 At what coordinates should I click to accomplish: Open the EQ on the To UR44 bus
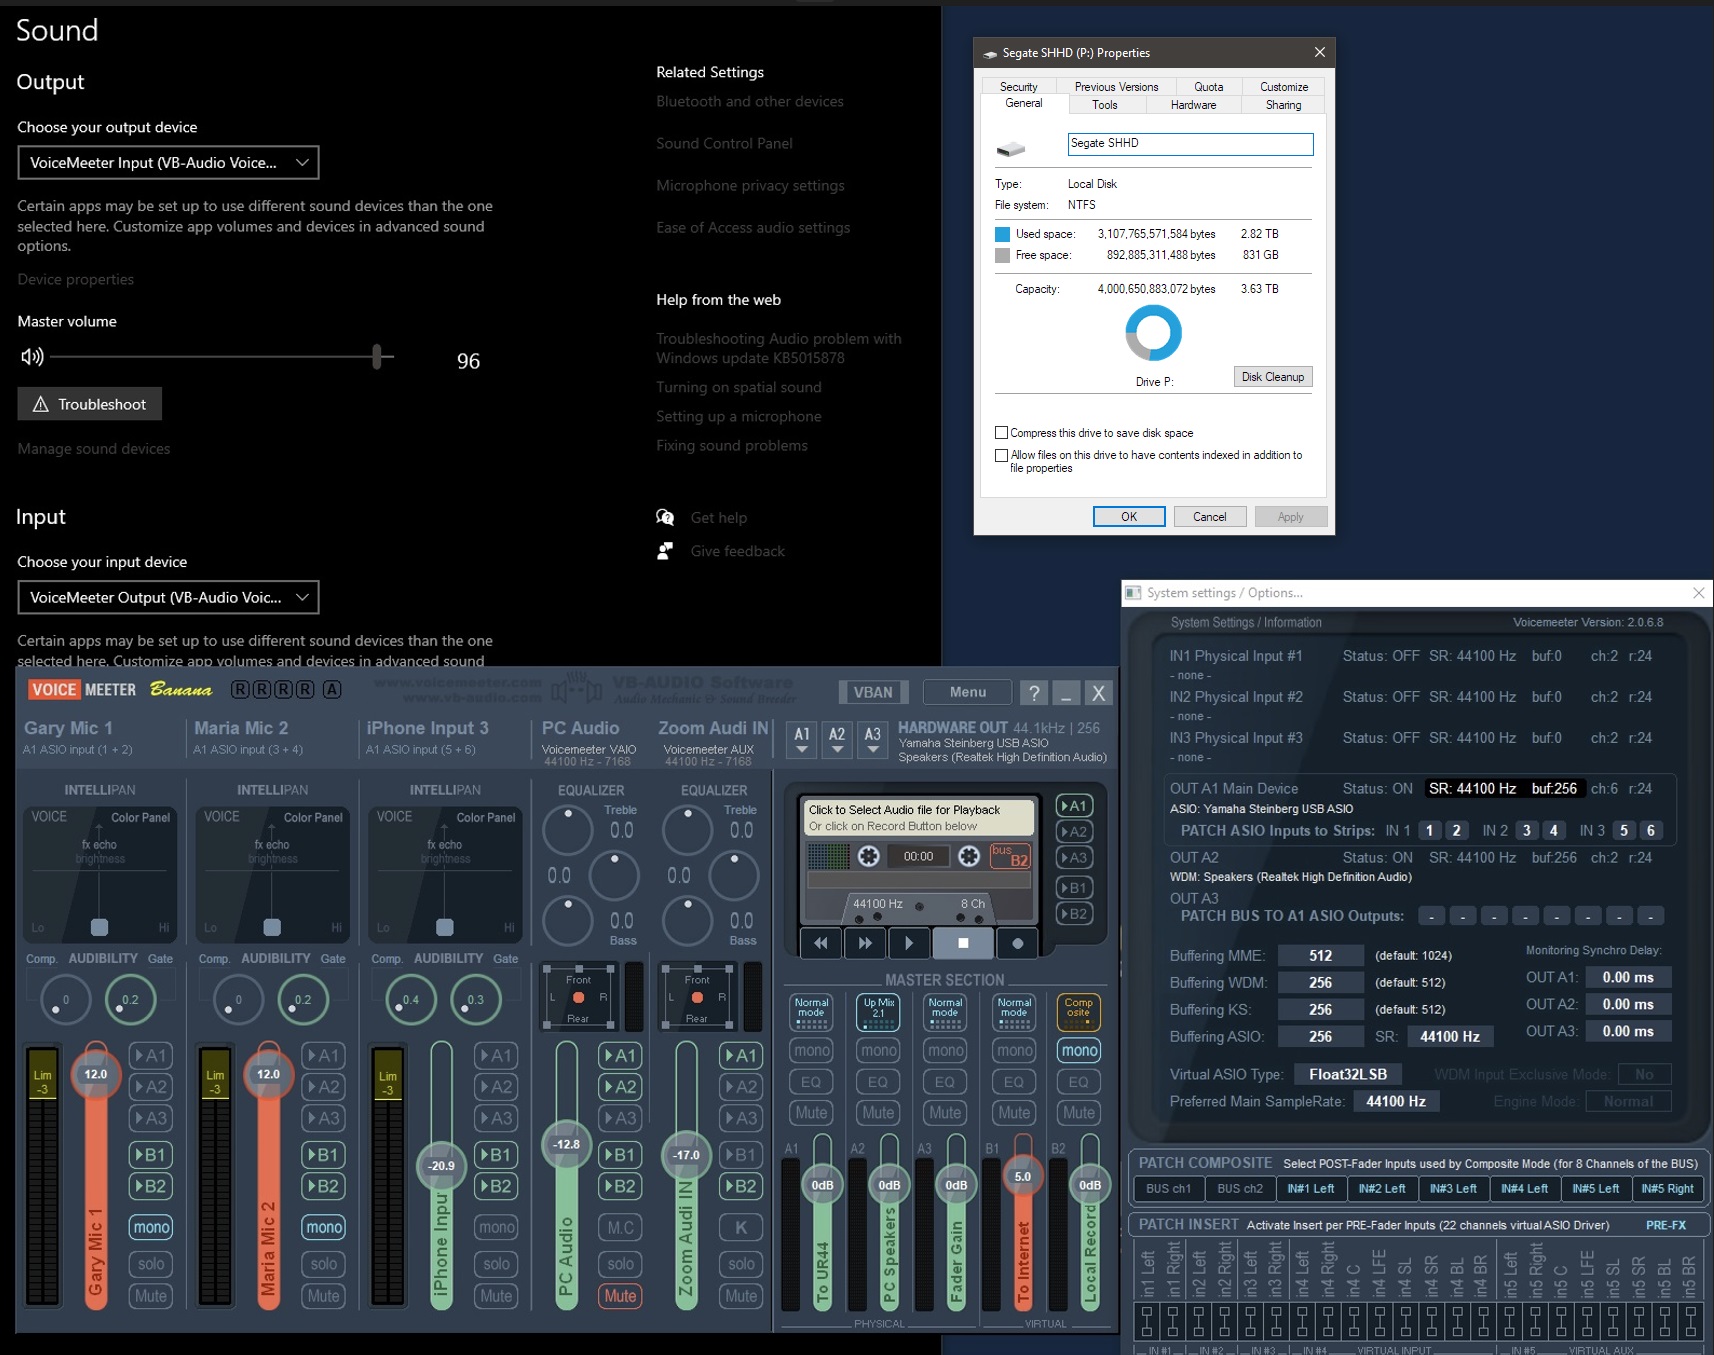click(x=811, y=1081)
